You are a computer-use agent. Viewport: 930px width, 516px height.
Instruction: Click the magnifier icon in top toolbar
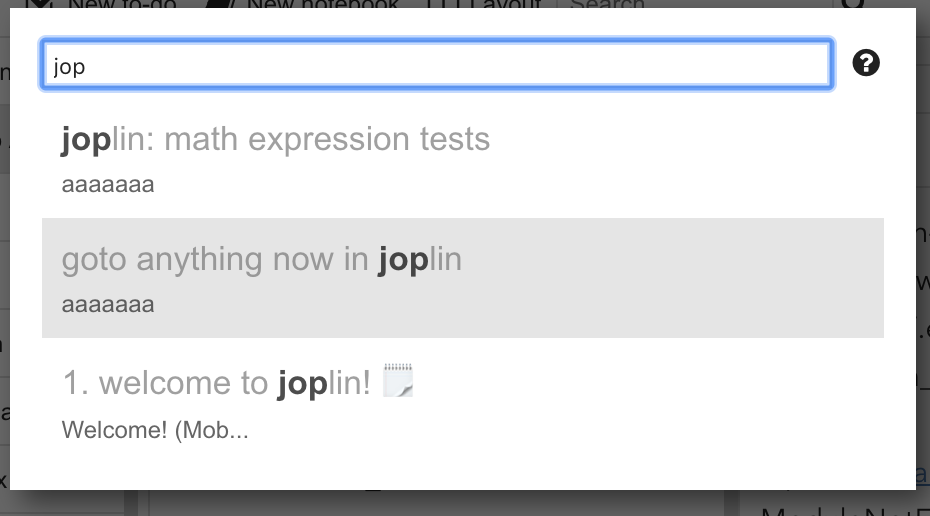tap(853, 4)
